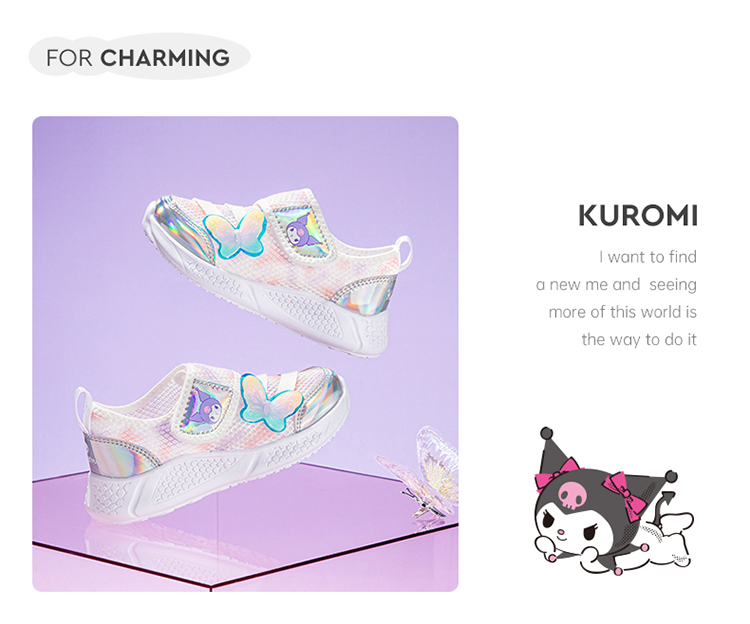
Task: Click the upper shoe's blue butterfly decoration
Action: (x=235, y=234)
